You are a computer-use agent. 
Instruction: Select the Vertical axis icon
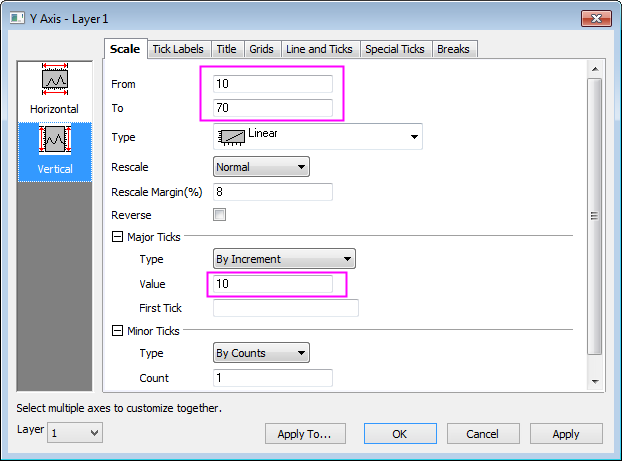(x=54, y=139)
